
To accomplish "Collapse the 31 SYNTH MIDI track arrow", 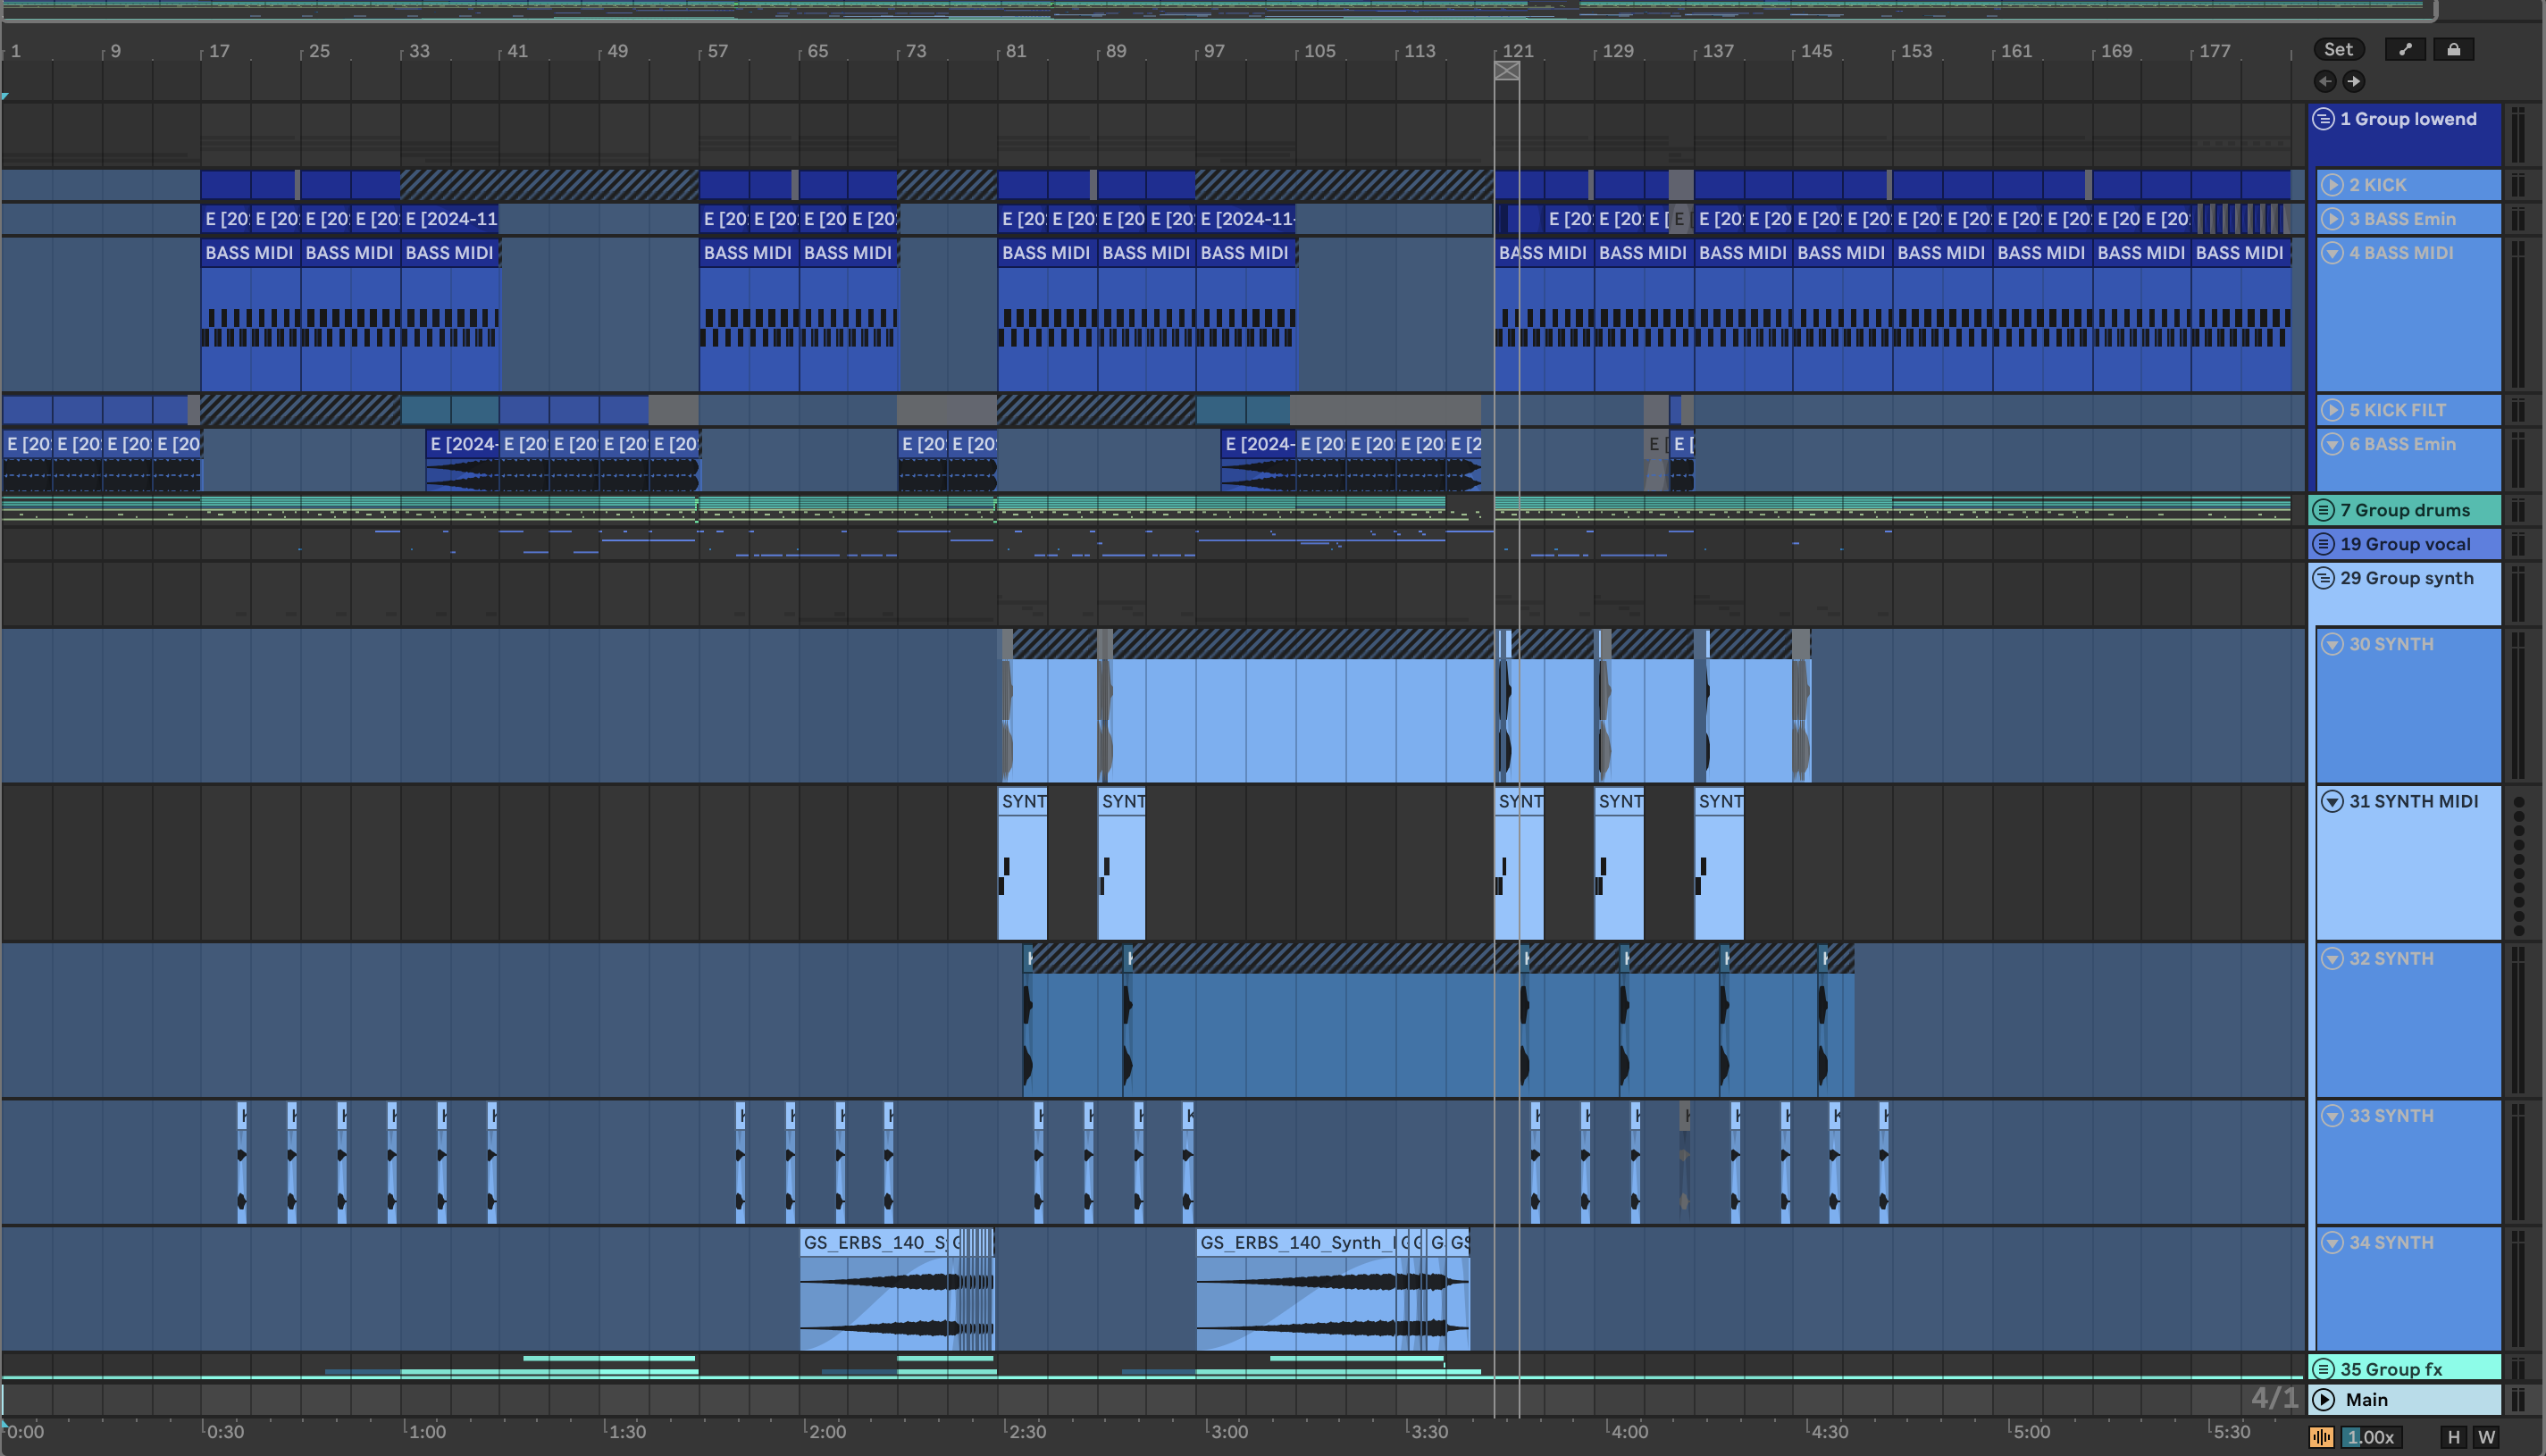I will coord(2332,801).
